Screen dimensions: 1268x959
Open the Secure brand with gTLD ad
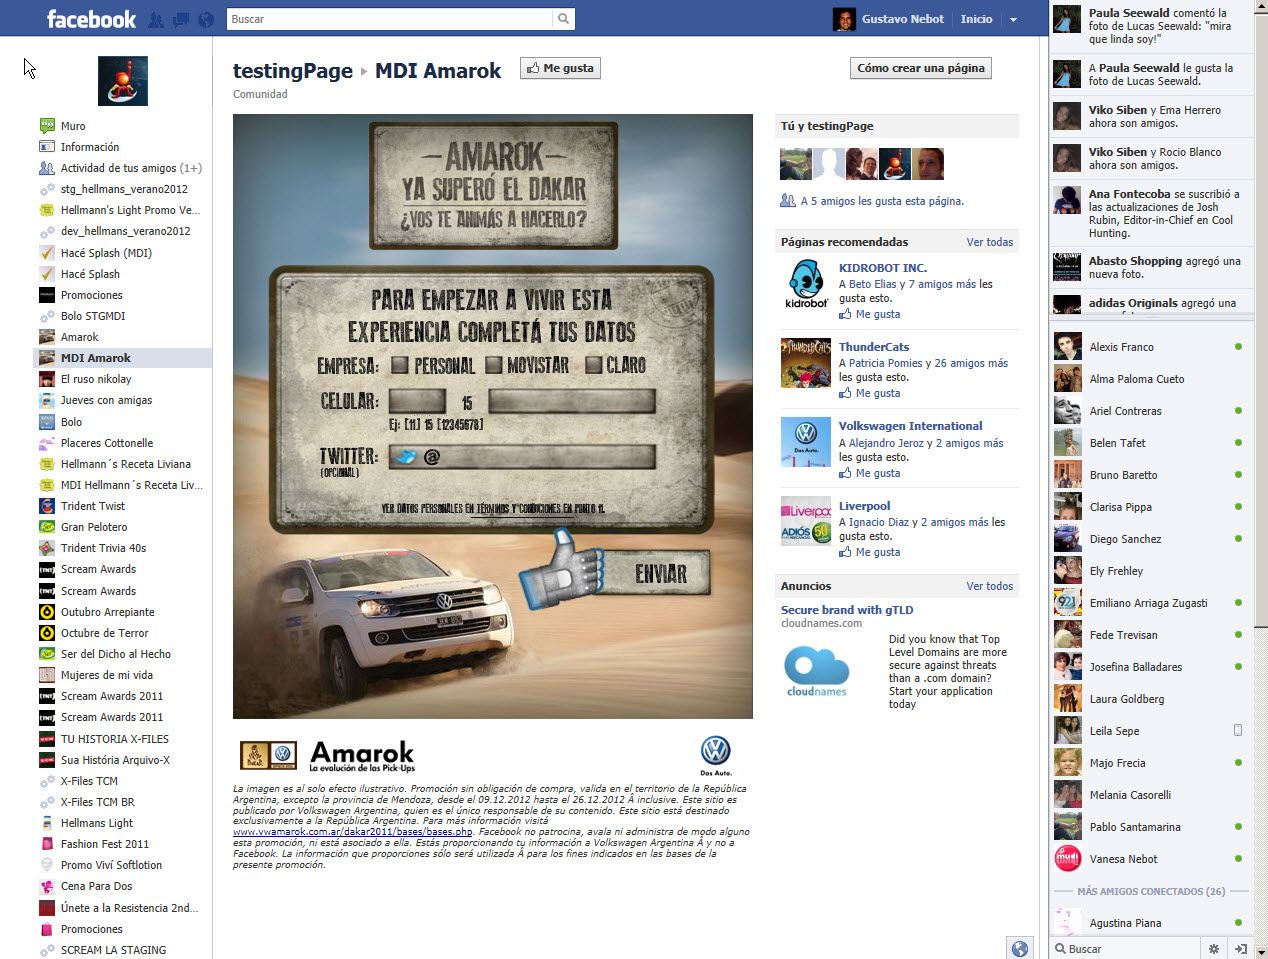tap(847, 610)
